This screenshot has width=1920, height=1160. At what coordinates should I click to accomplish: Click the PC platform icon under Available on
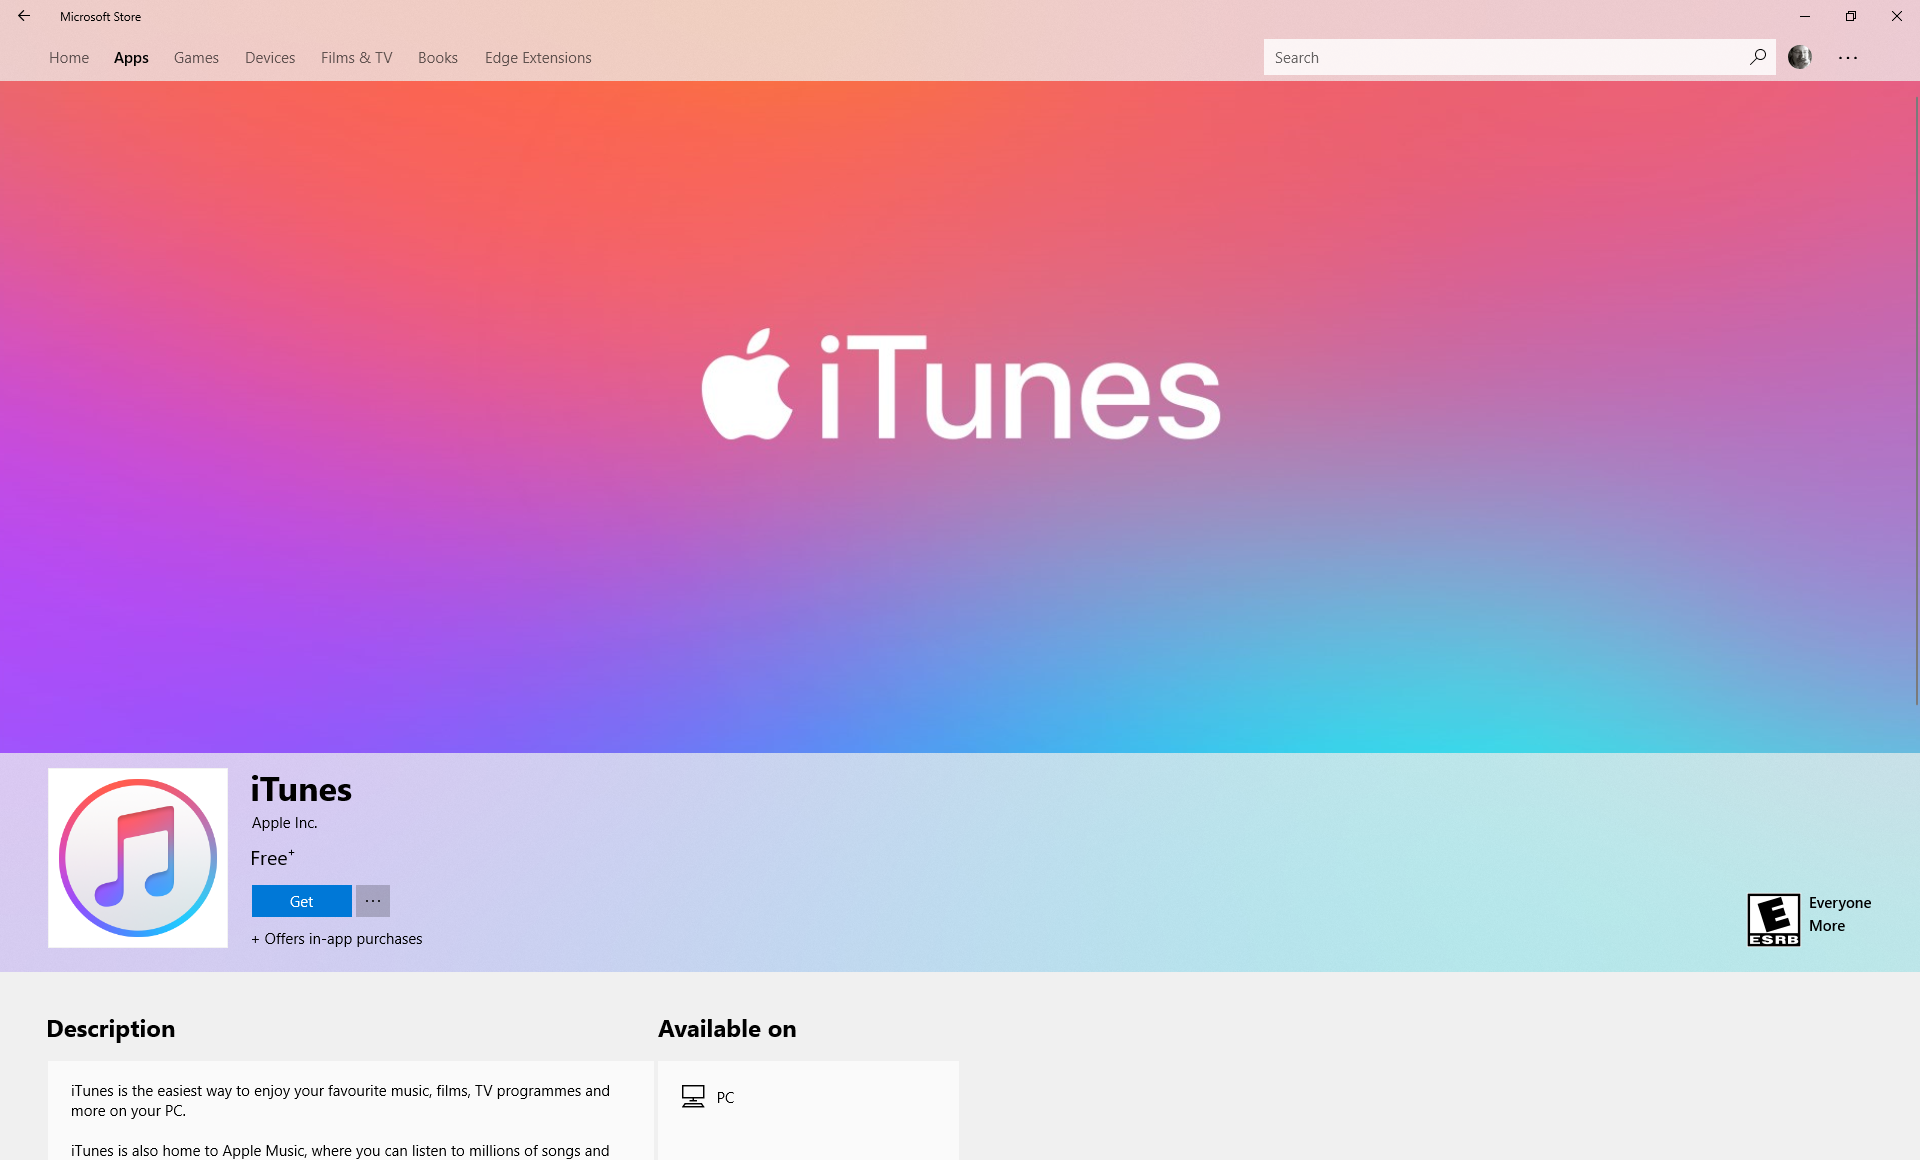[x=693, y=1096]
